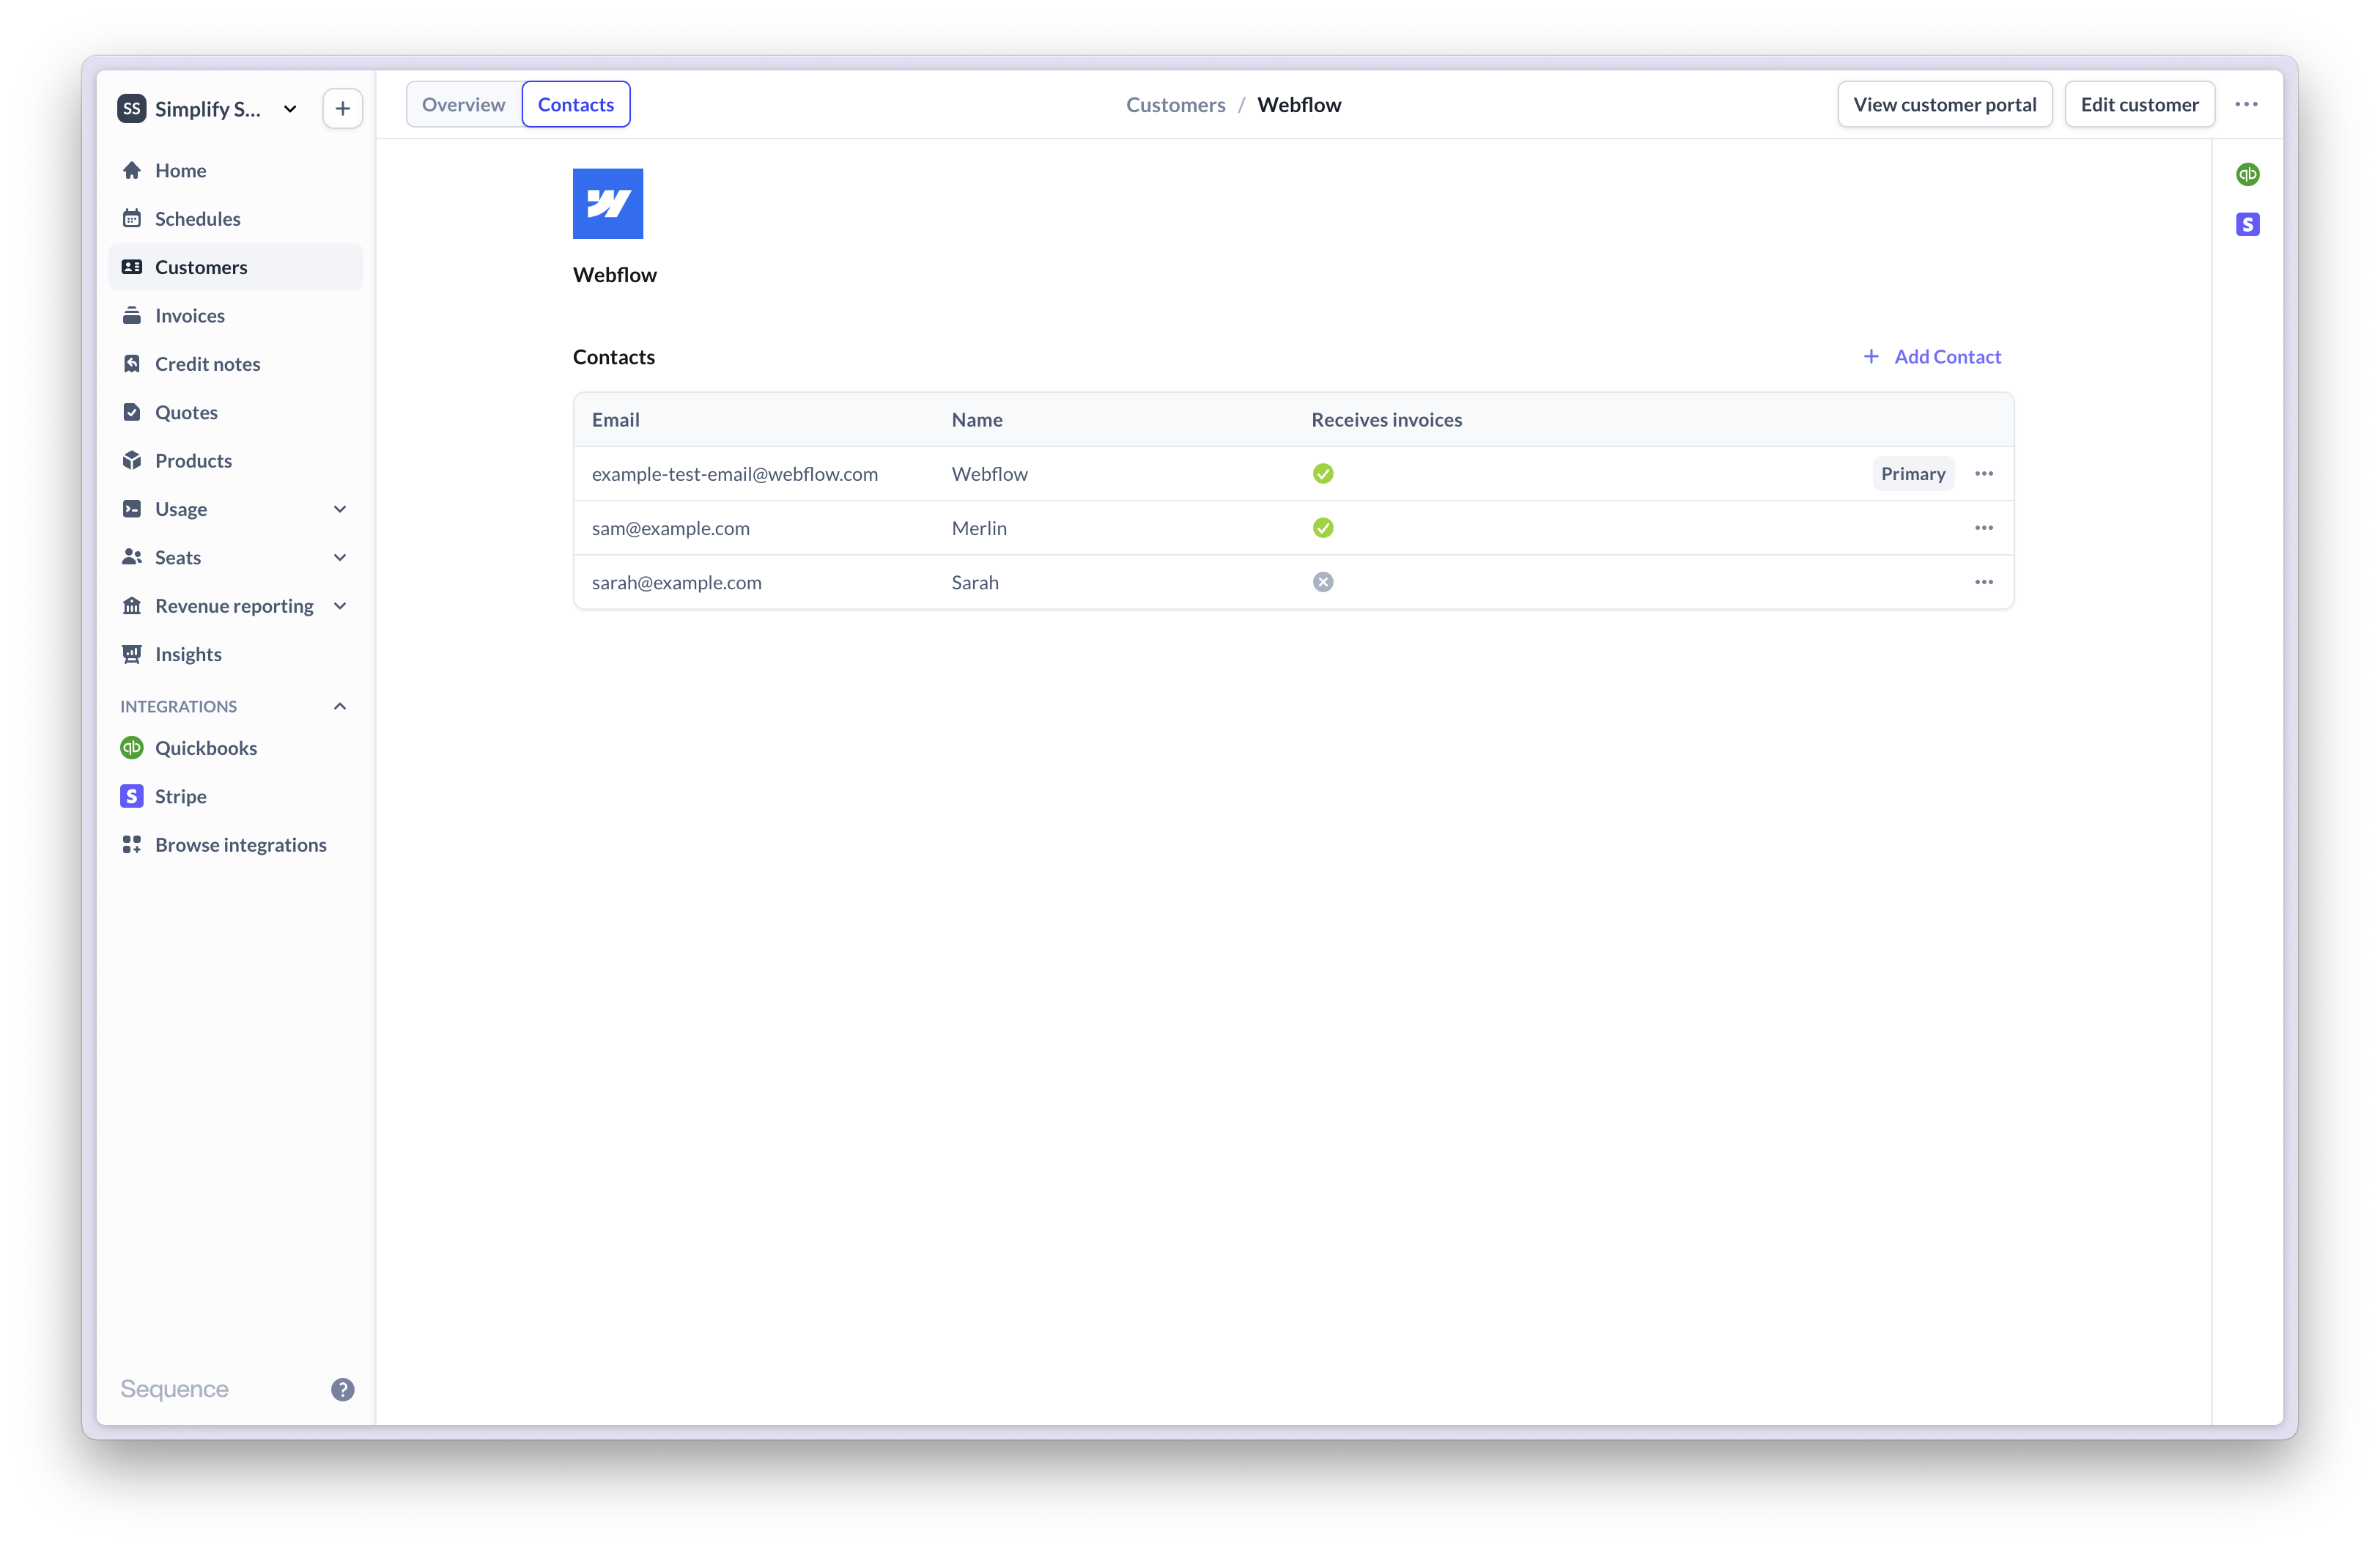
Task: Click the Customers card icon
Action: point(132,267)
